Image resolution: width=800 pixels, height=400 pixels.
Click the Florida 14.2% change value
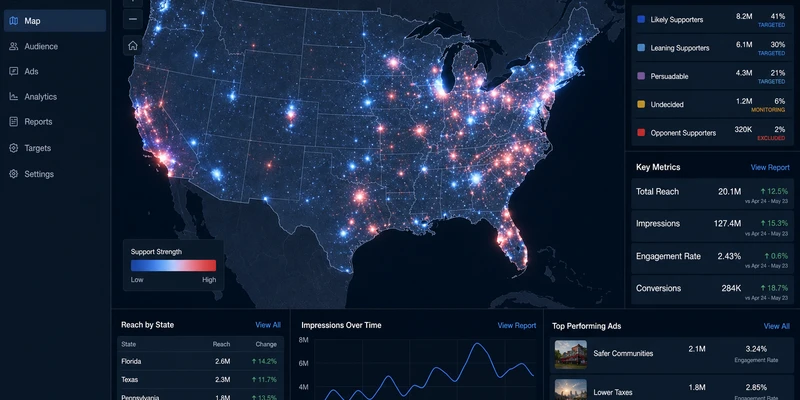(x=264, y=361)
